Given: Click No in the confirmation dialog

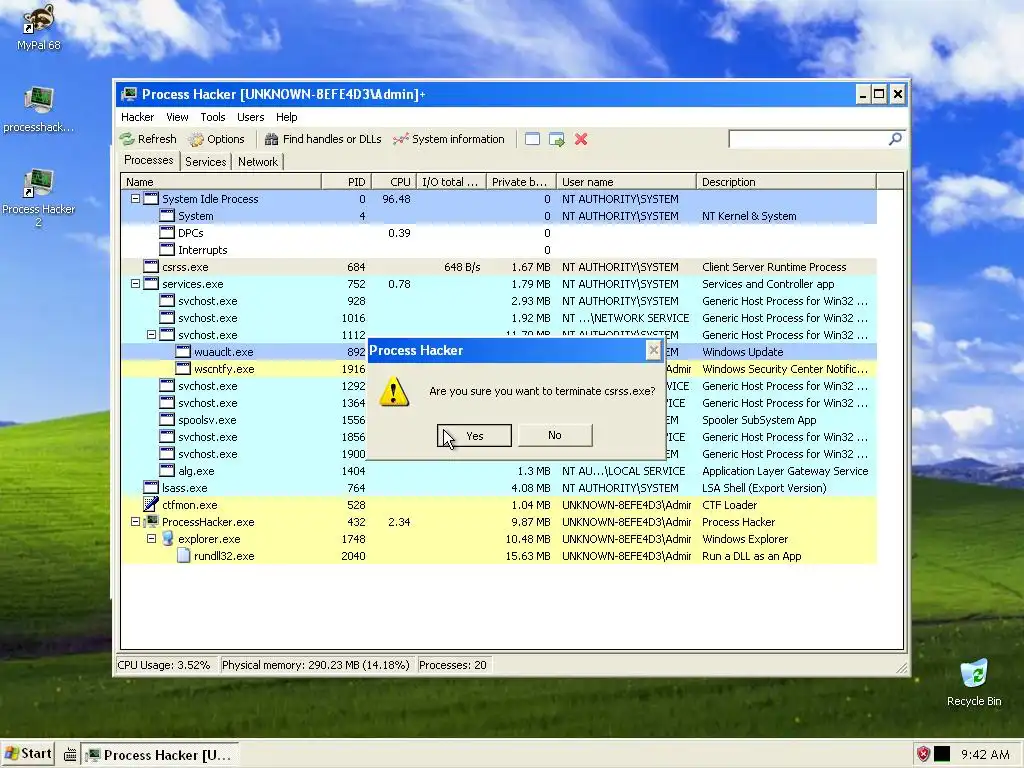Looking at the screenshot, I should (555, 436).
